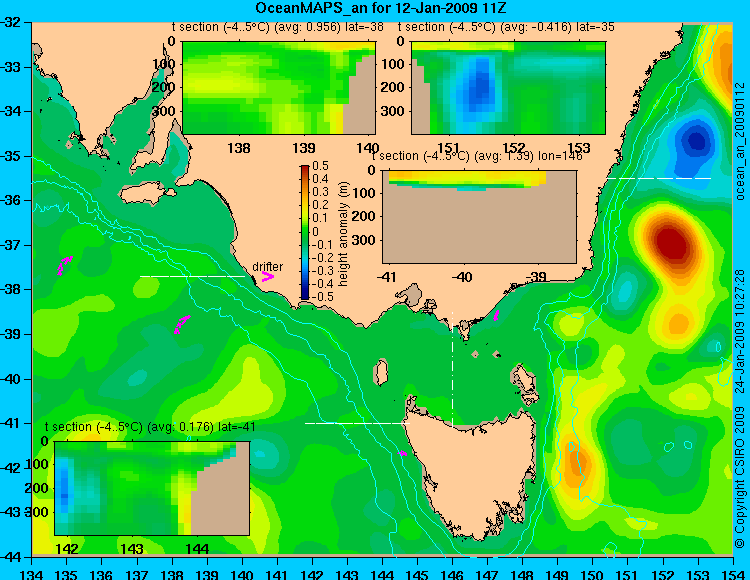Image resolution: width=750 pixels, height=580 pixels.
Task: Click the '134' label on the bottom longitude axis
Action: pos(32,573)
